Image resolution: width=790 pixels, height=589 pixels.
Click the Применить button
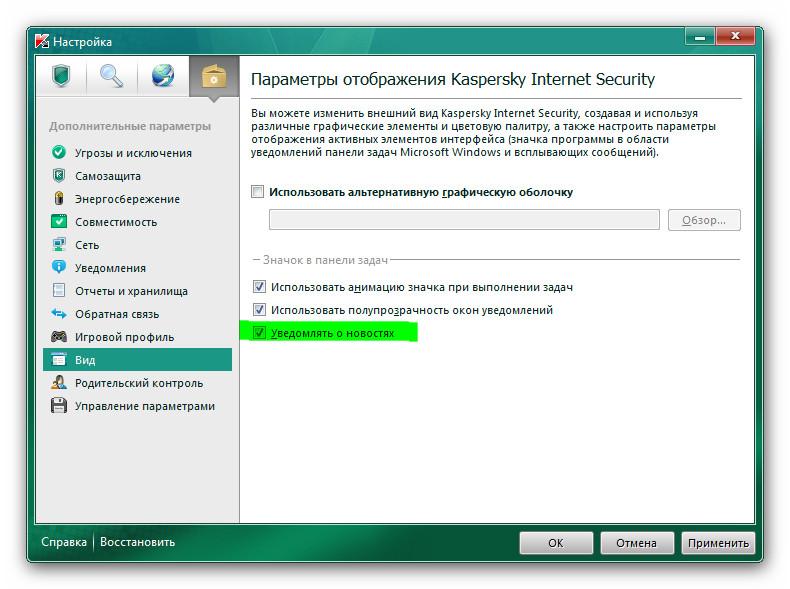tap(718, 543)
